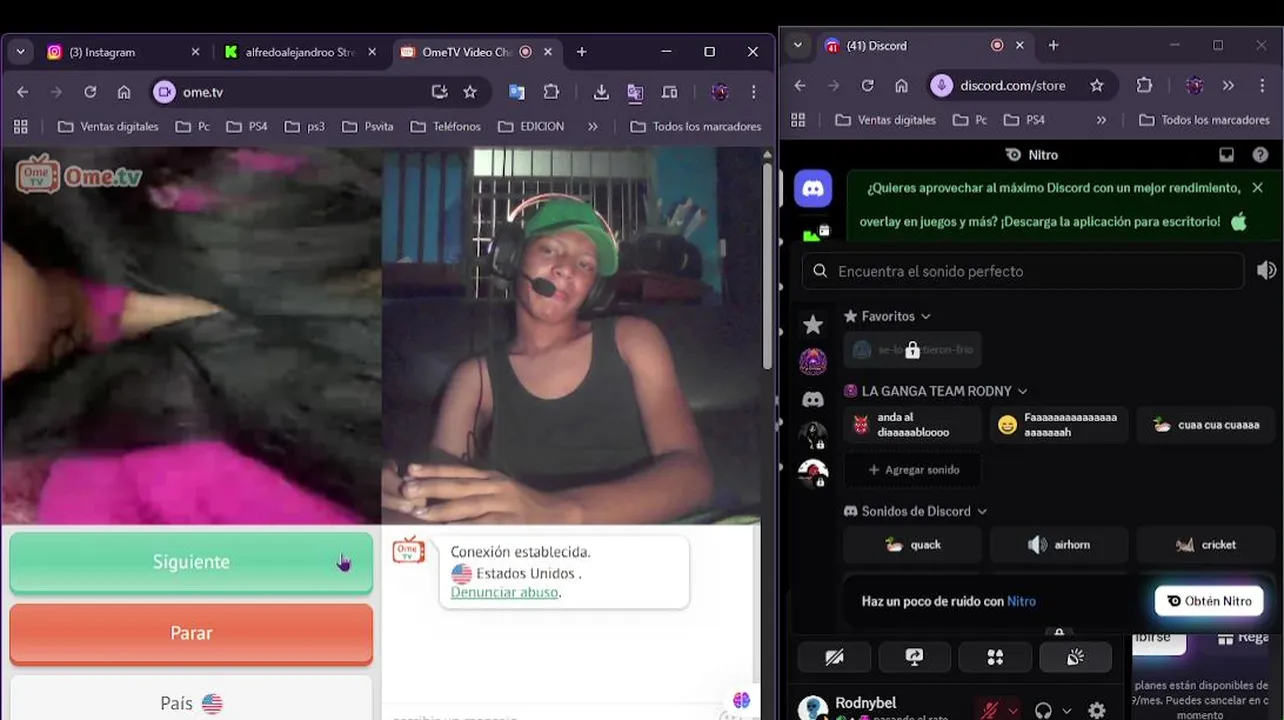
Task: Go back in the ome.tv browser
Action: 23,92
